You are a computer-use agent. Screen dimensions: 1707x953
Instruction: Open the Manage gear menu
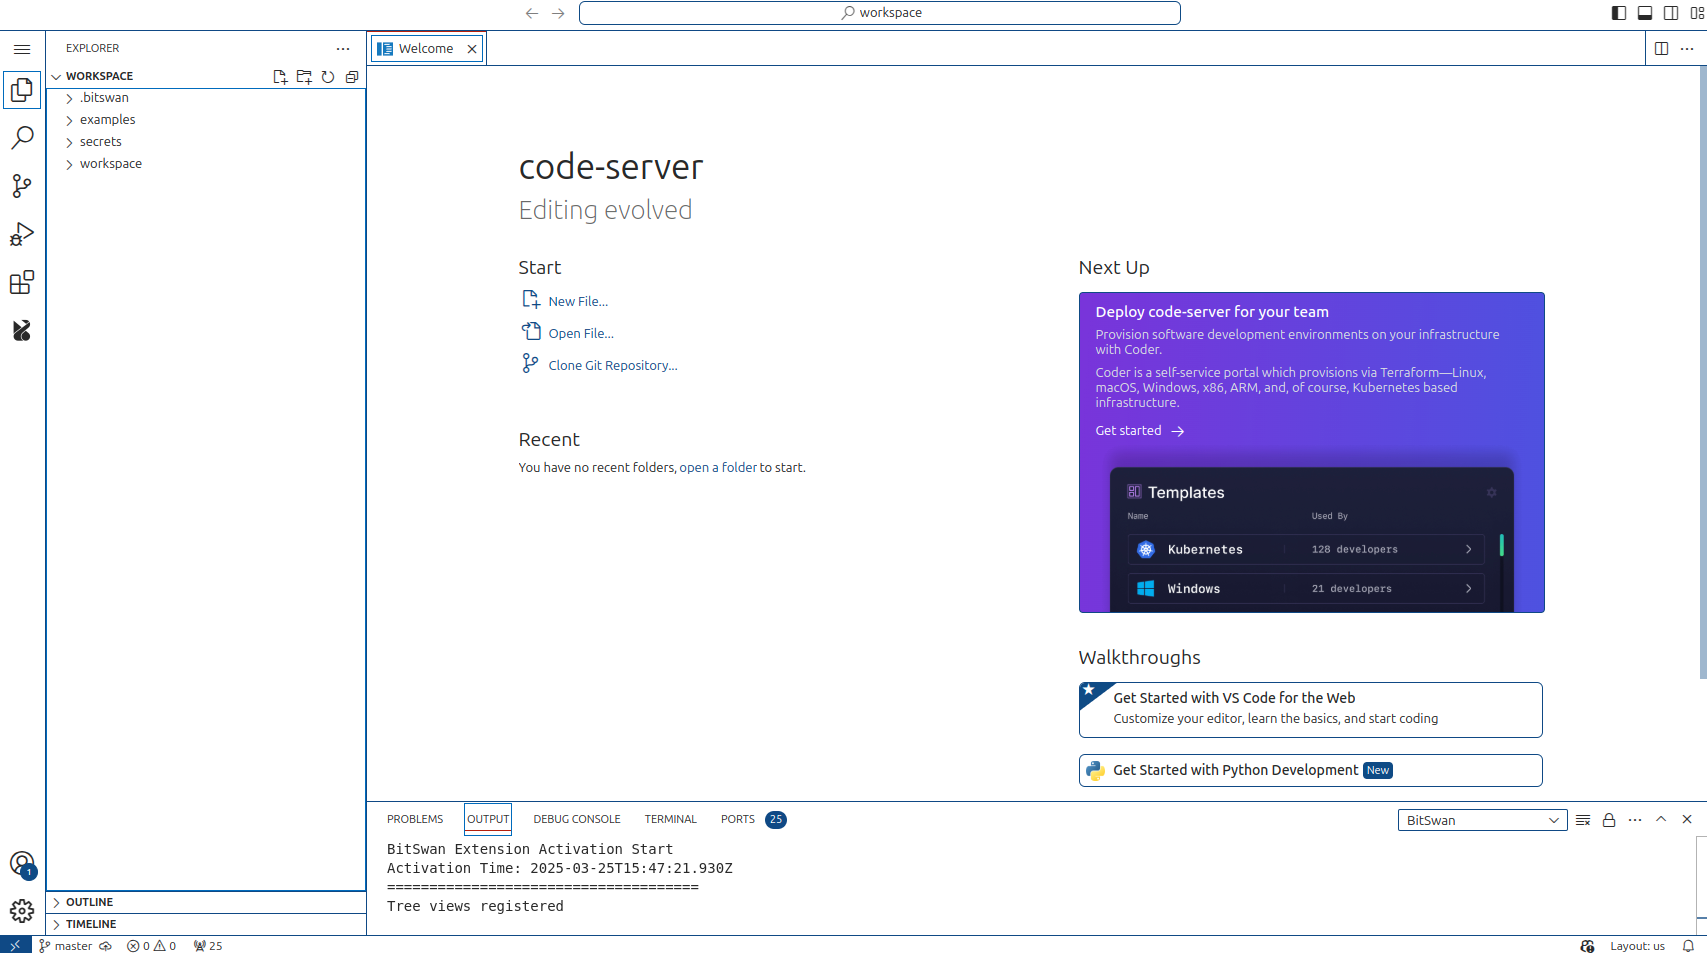[x=22, y=911]
